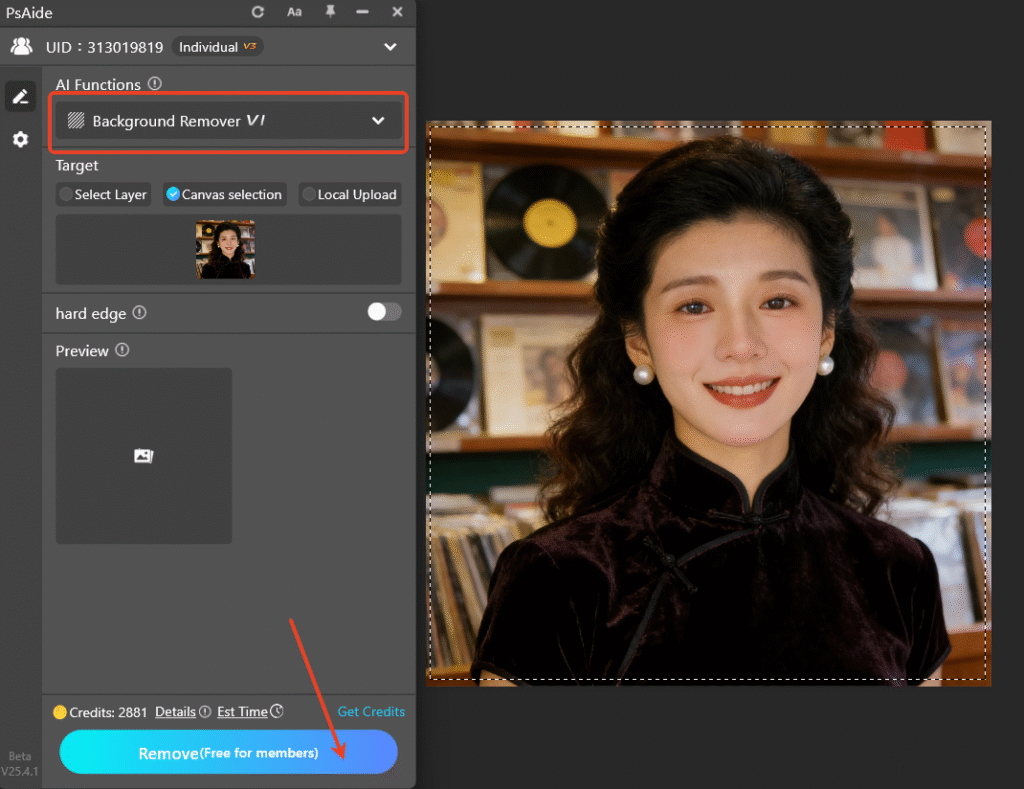Click the pin icon to keep window on top
Image resolution: width=1024 pixels, height=789 pixels.
pyautogui.click(x=329, y=13)
